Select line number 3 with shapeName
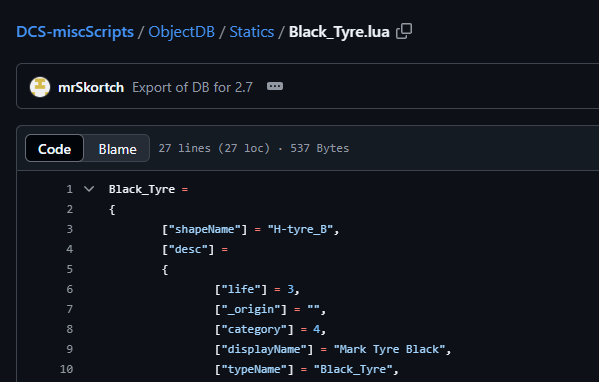Screen dimensions: 599x382 [x=70, y=229]
